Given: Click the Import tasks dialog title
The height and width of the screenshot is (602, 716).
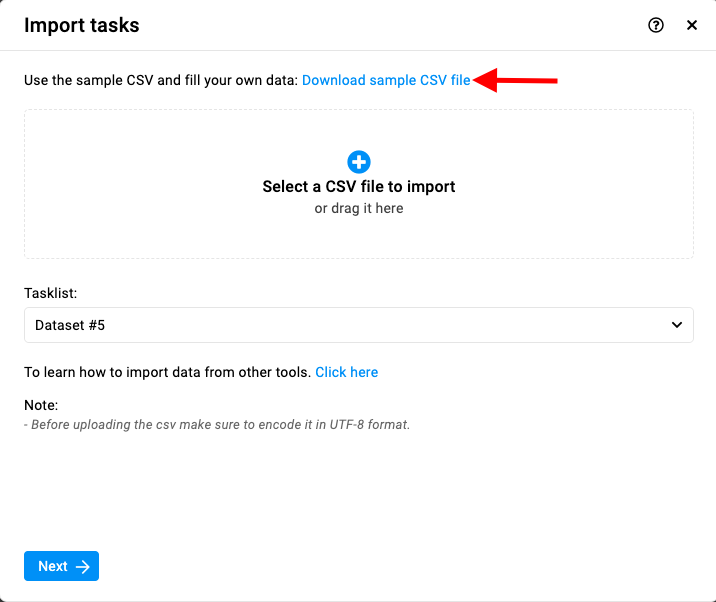Looking at the screenshot, I should (82, 25).
